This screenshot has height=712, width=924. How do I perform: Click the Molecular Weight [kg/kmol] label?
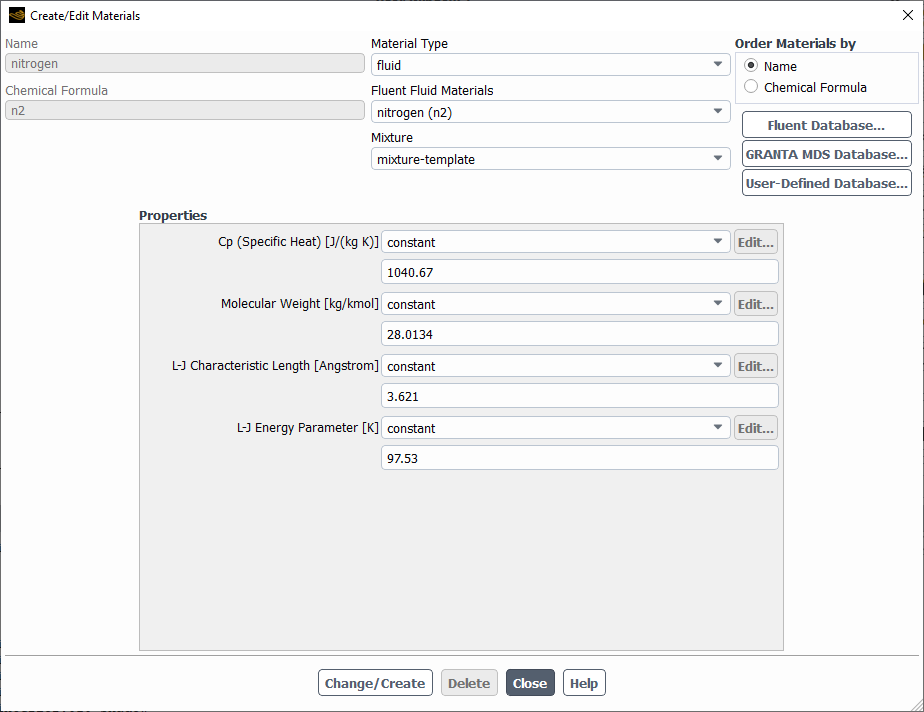point(300,304)
